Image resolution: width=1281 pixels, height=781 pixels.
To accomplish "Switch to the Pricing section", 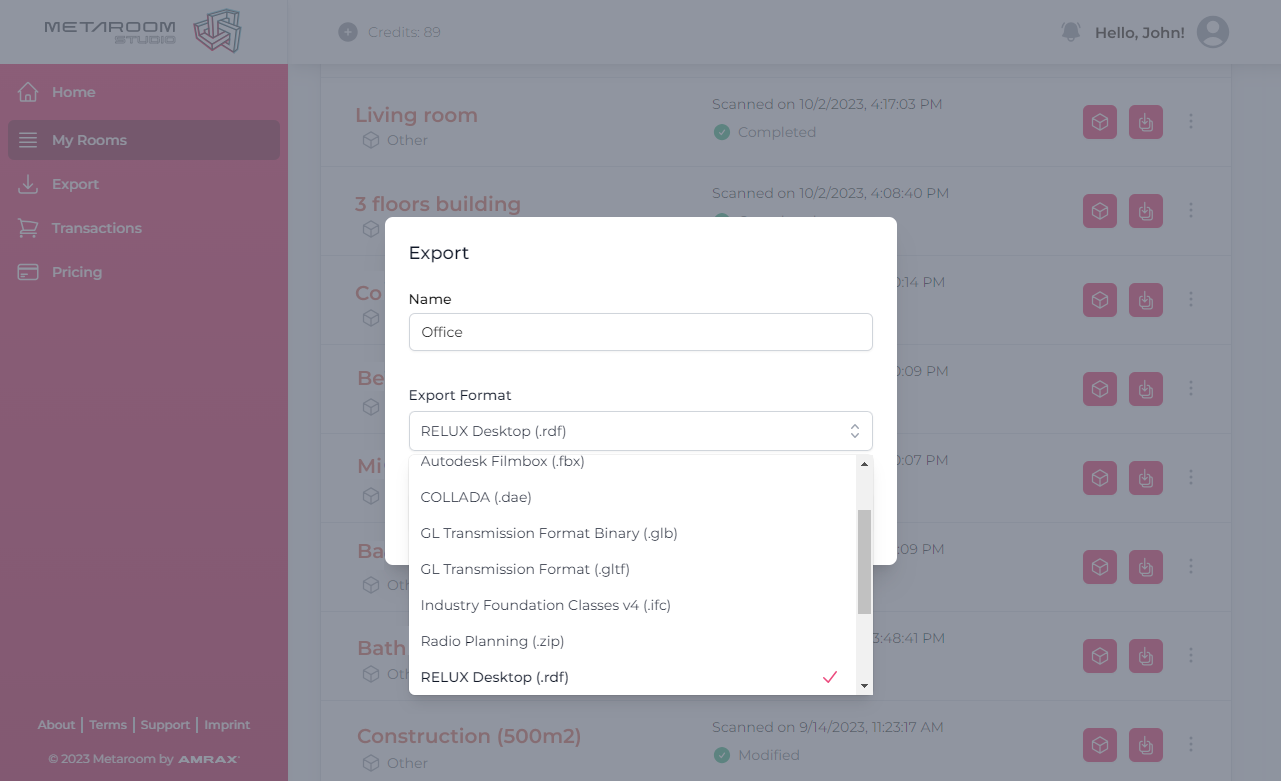I will tap(77, 272).
